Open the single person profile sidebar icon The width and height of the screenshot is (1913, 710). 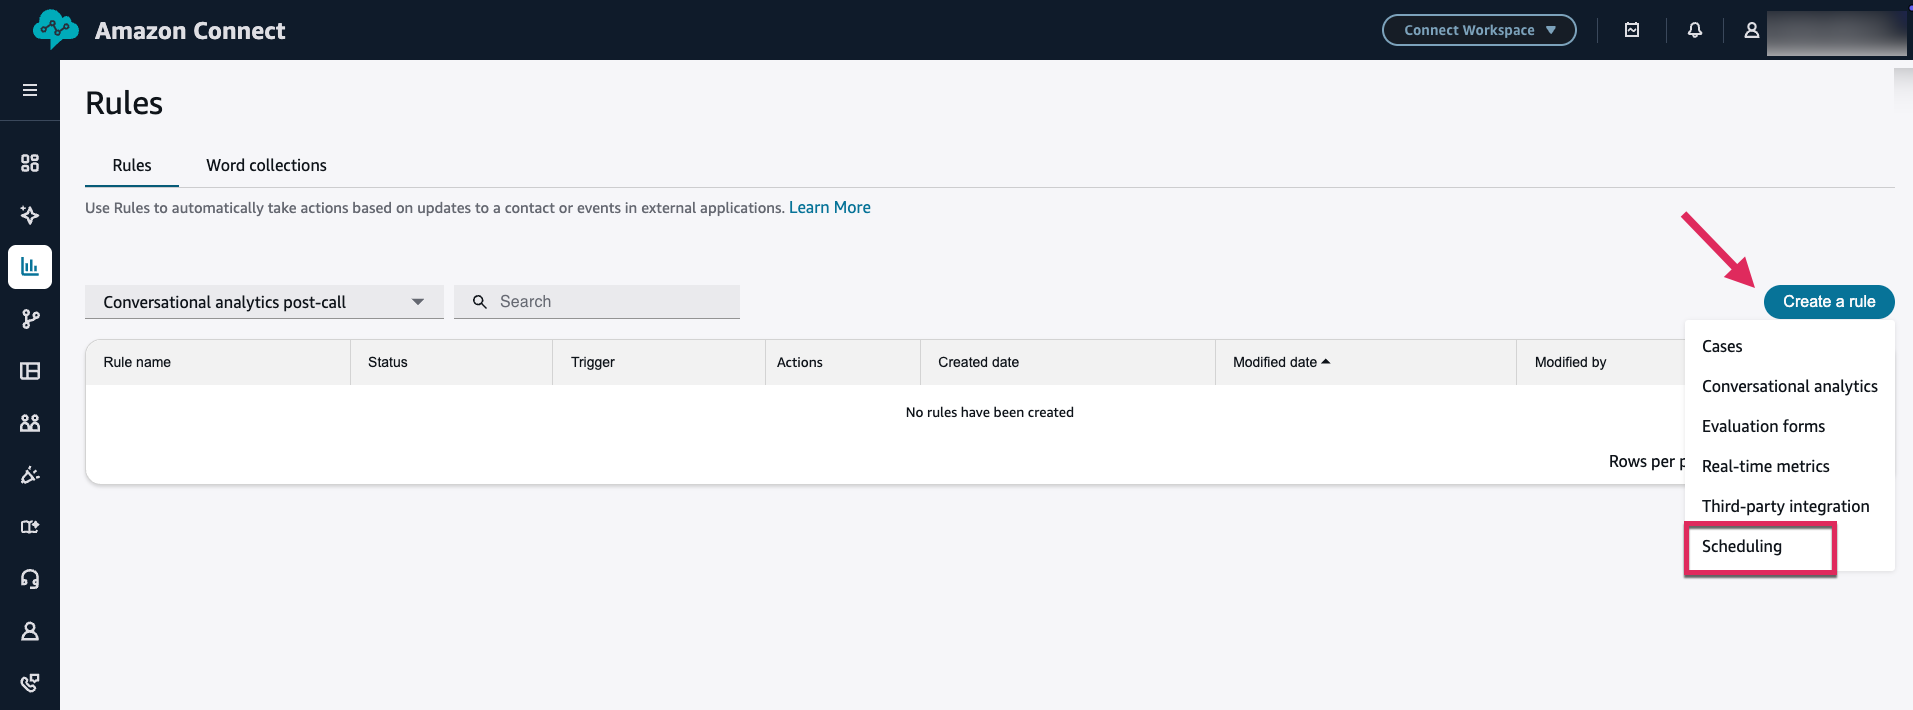[30, 631]
